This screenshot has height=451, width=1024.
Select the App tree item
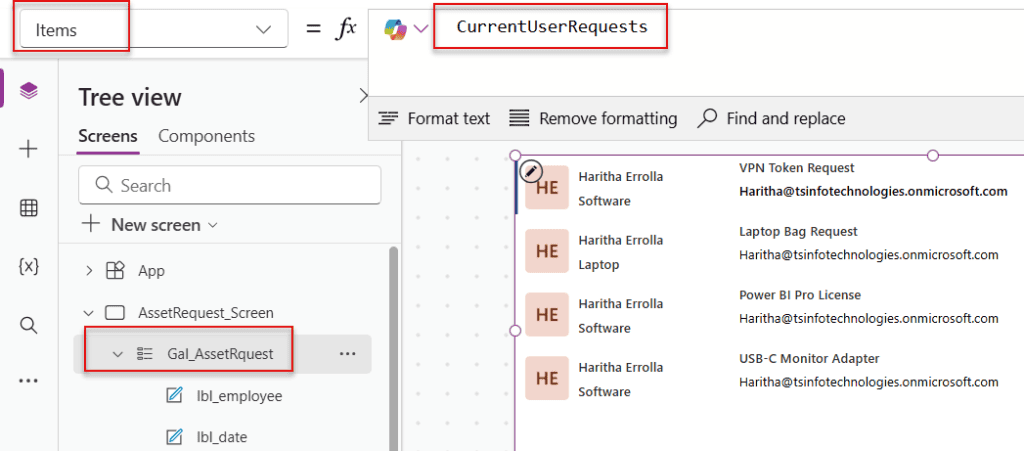point(152,271)
